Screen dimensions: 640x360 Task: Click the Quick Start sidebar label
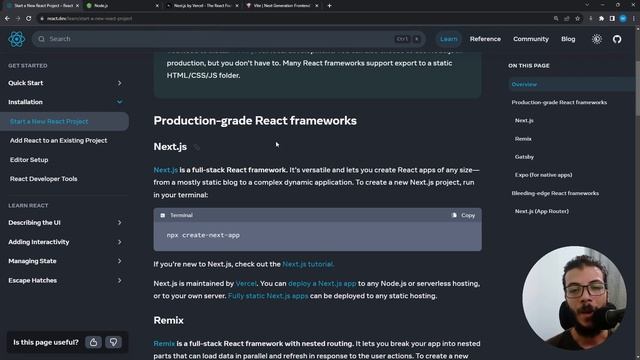click(25, 83)
